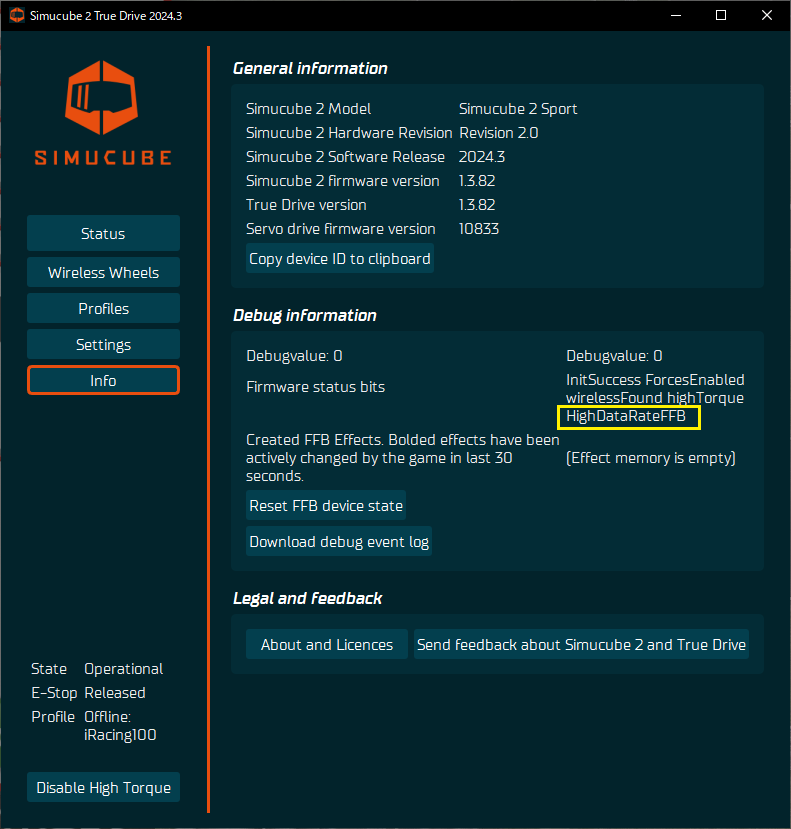
Task: Copy device ID to clipboard
Action: [x=339, y=259]
